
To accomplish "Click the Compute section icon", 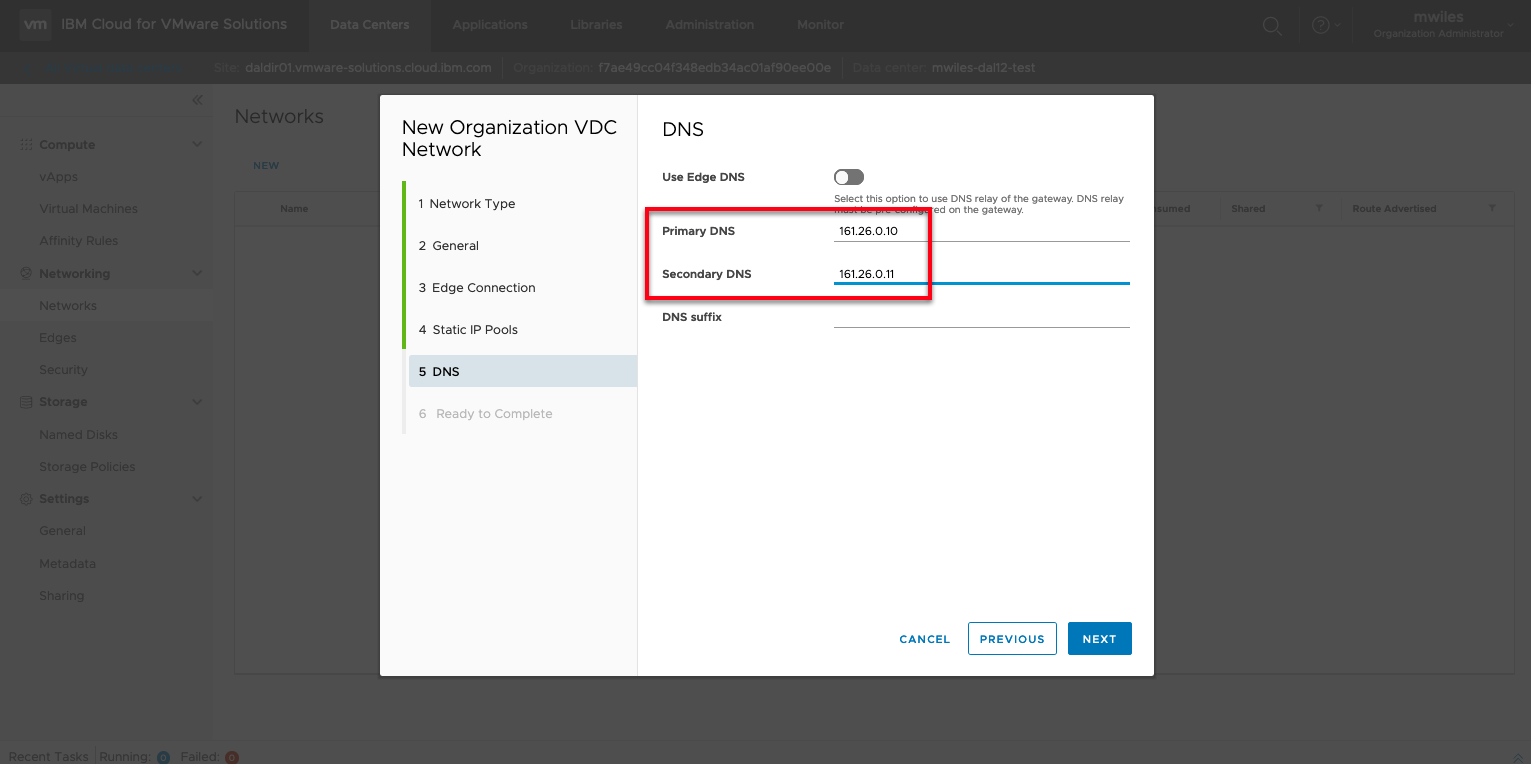I will [x=26, y=145].
